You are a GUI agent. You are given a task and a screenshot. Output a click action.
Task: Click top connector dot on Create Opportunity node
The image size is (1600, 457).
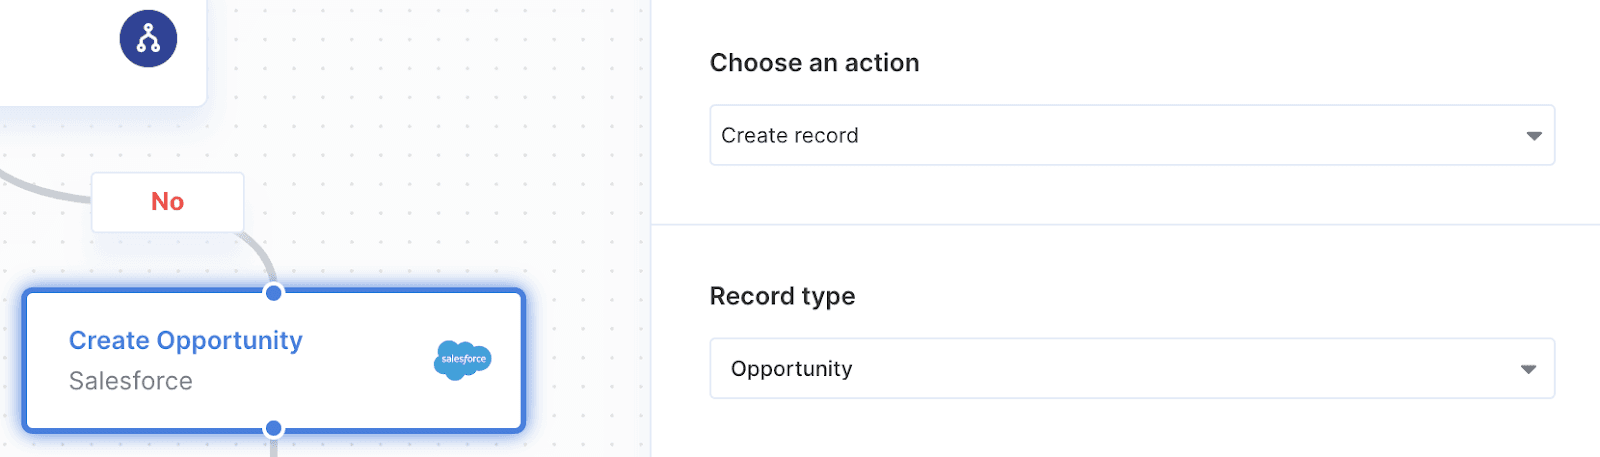pyautogui.click(x=273, y=292)
